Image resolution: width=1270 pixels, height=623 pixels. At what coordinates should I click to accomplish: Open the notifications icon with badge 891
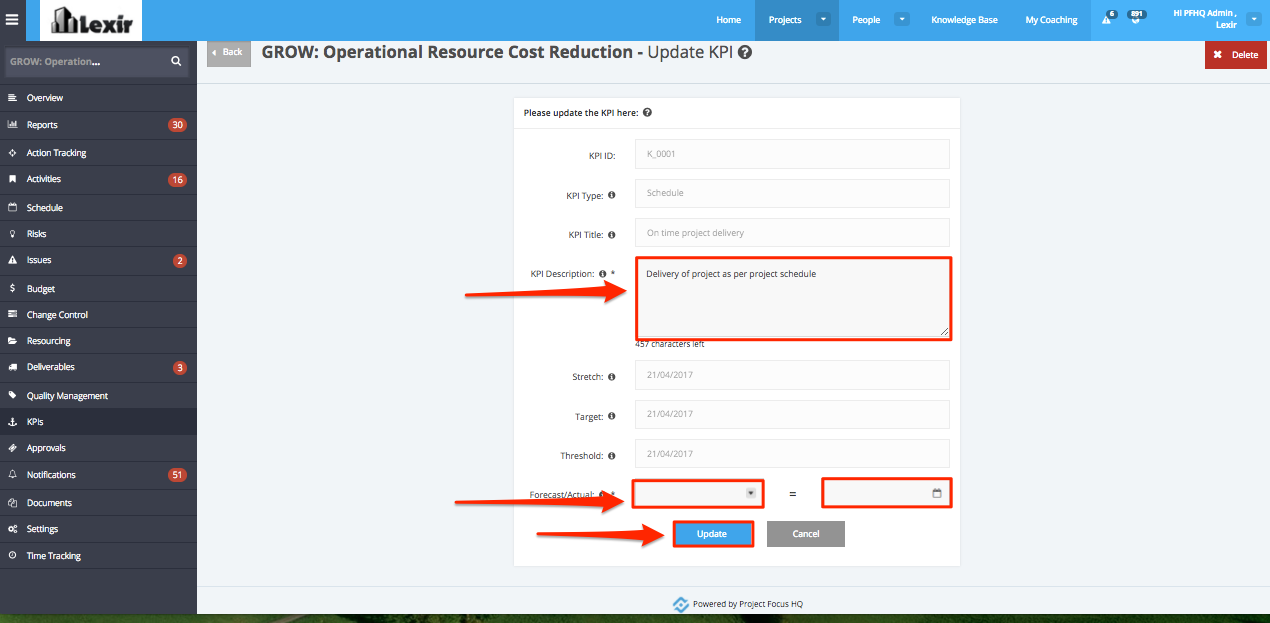pyautogui.click(x=1135, y=18)
